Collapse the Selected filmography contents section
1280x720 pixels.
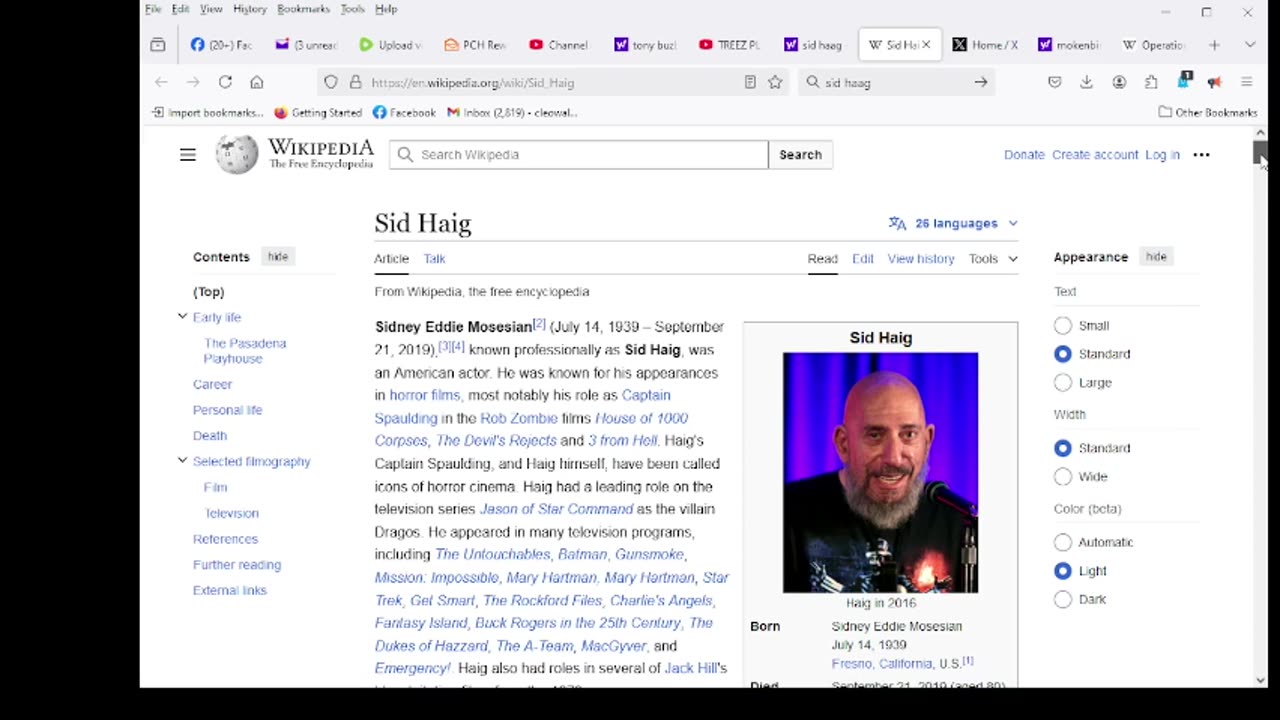(x=182, y=461)
